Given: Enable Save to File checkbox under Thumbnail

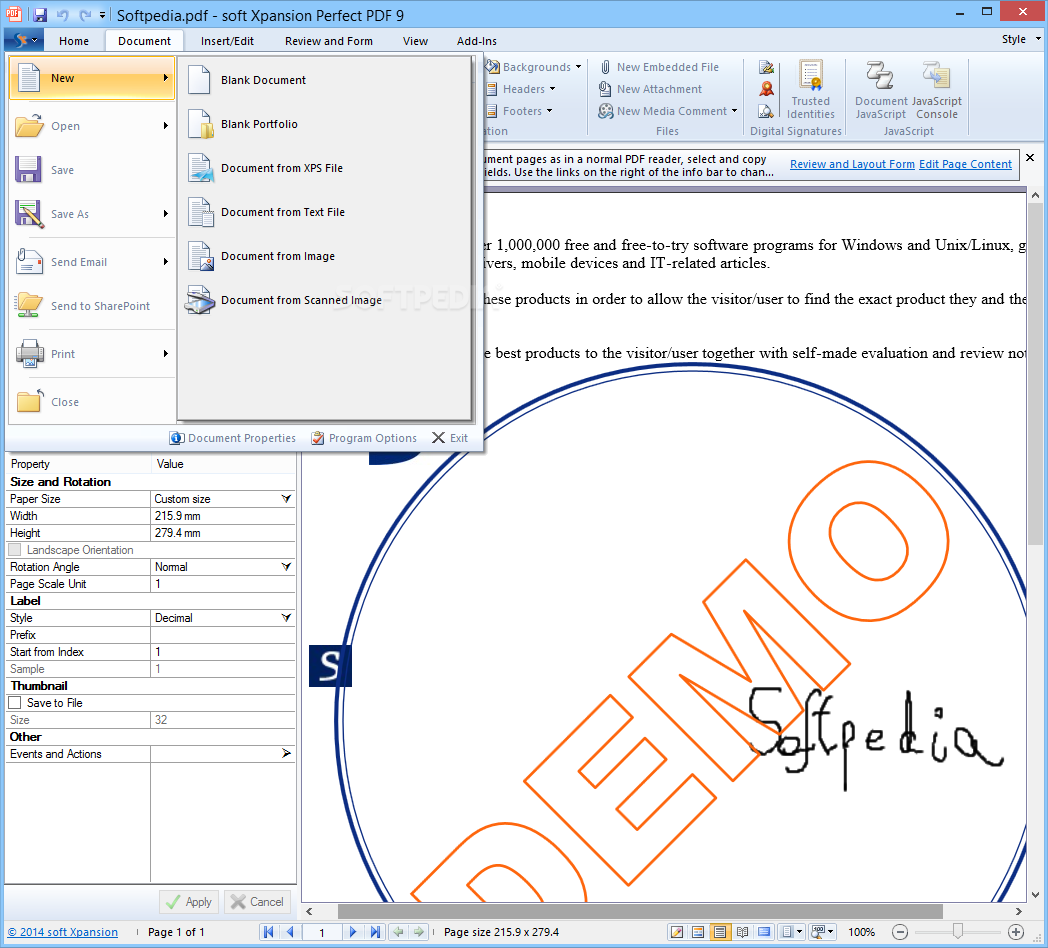Looking at the screenshot, I should click(x=15, y=703).
